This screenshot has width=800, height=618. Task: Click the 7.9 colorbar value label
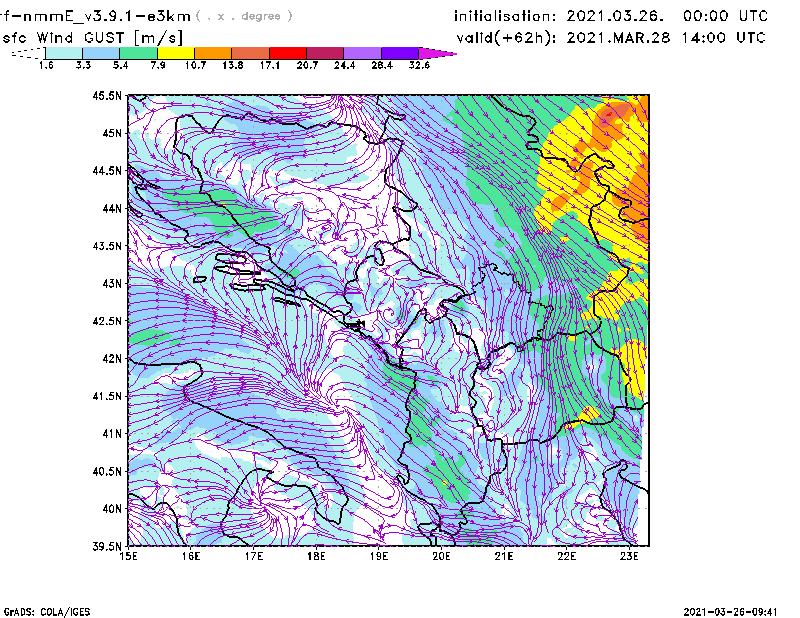coord(158,65)
